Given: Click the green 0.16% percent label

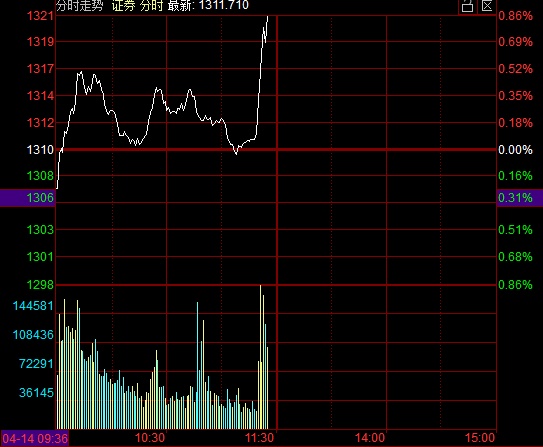Looking at the screenshot, I should coord(515,176).
